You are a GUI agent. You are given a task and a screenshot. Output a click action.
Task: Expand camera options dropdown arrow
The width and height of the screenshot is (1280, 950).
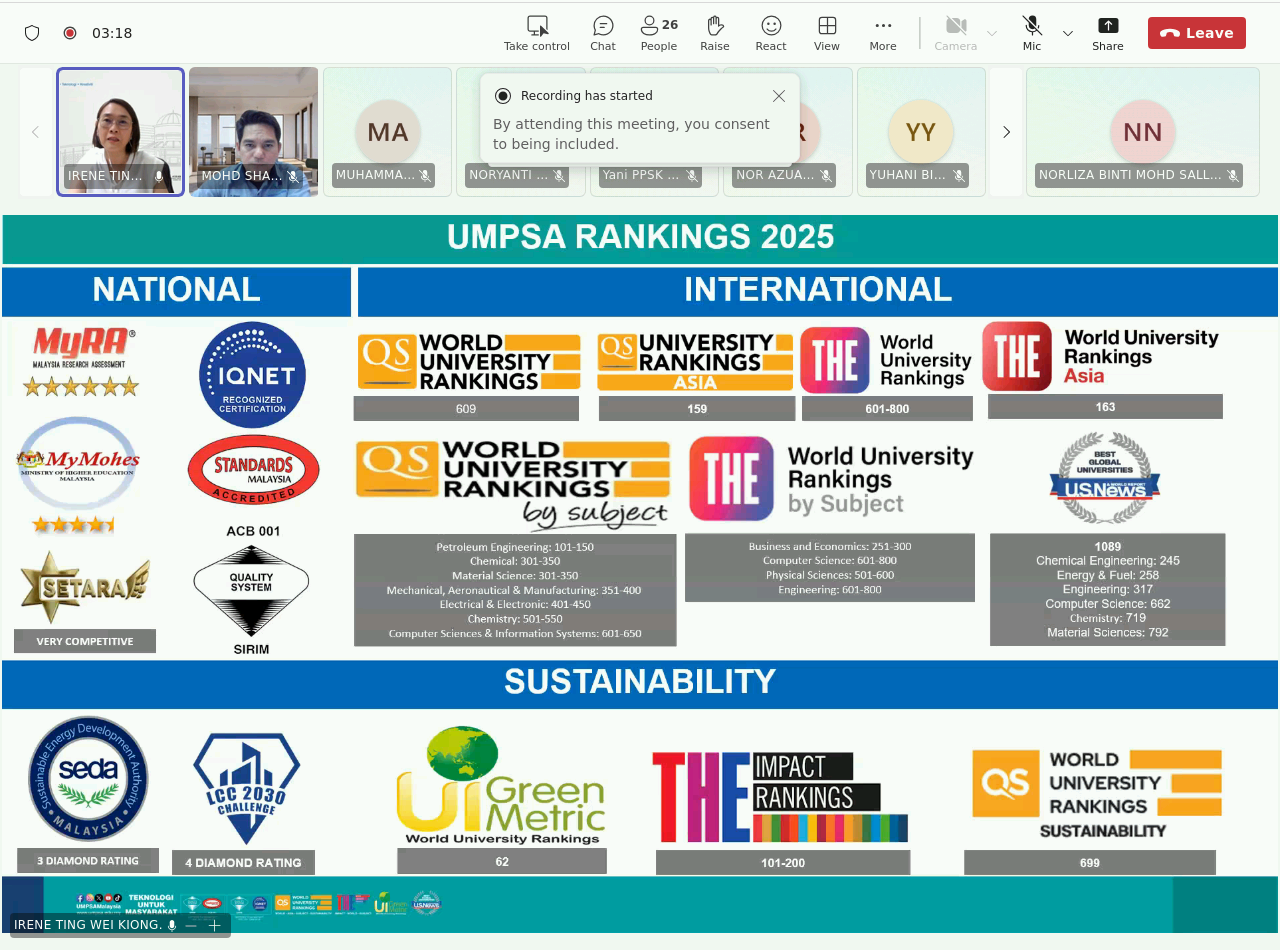pyautogui.click(x=992, y=33)
